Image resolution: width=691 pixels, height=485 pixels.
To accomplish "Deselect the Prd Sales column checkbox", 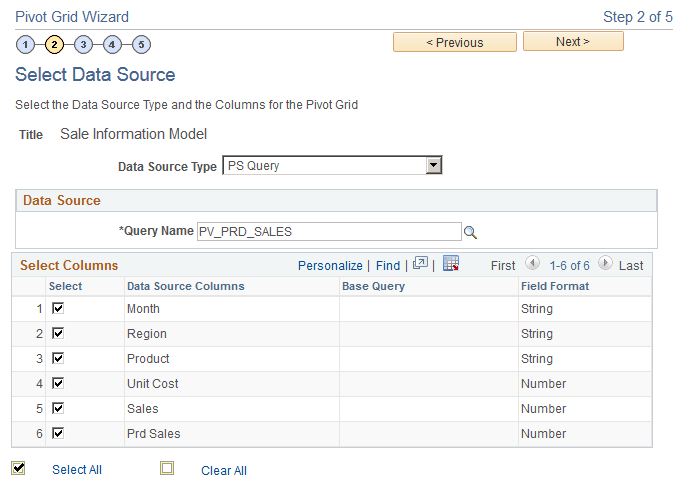I will (x=58, y=433).
